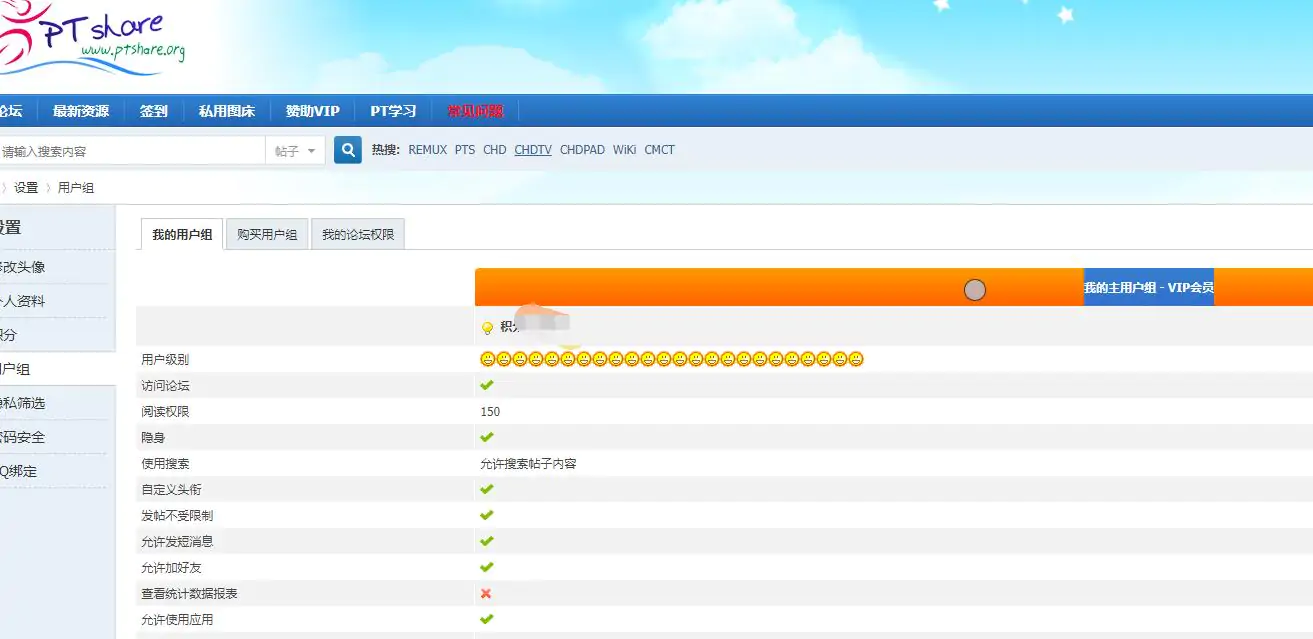
Task: Click the 用户组 breadcrumb link
Action: pos(76,188)
